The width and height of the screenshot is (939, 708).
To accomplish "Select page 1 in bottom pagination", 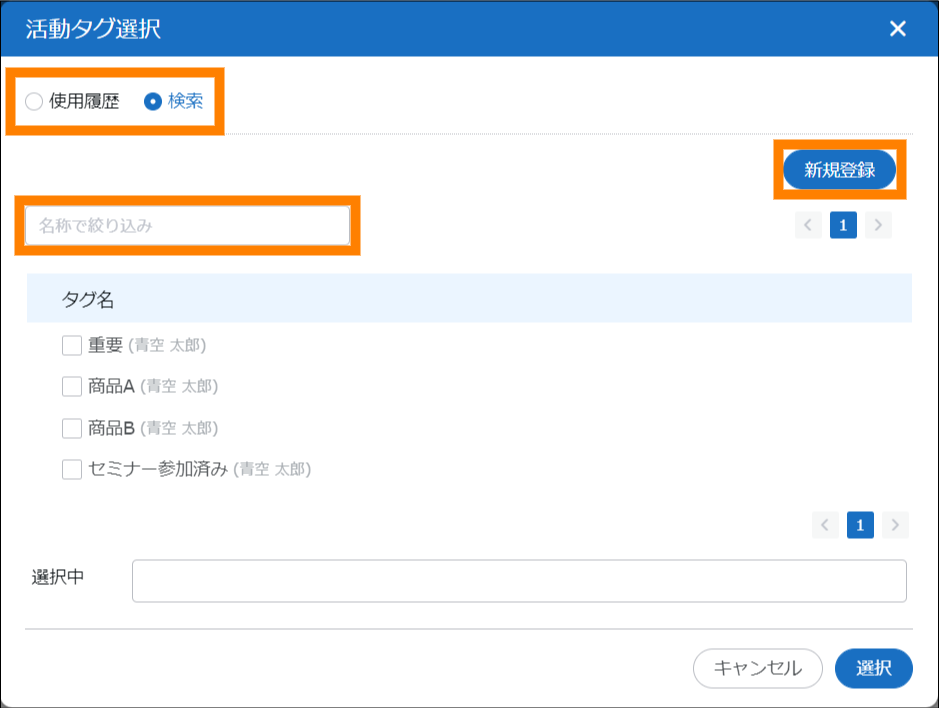I will pyautogui.click(x=860, y=525).
